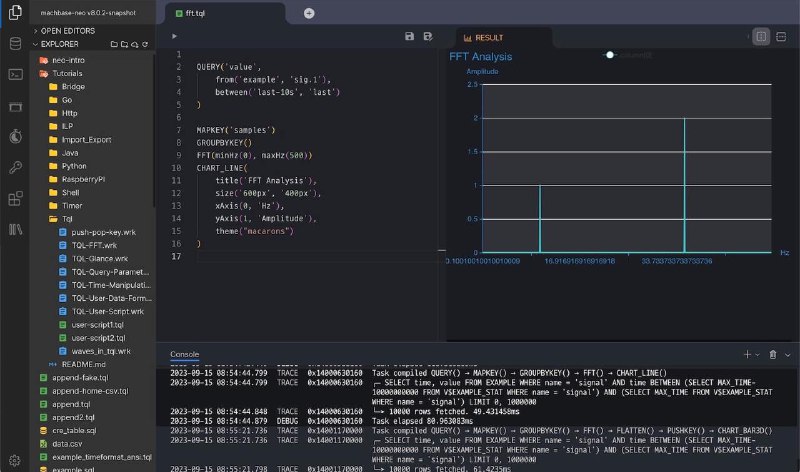This screenshot has height=472, width=800.
Task: Save the fft.tql file
Action: [x=409, y=36]
